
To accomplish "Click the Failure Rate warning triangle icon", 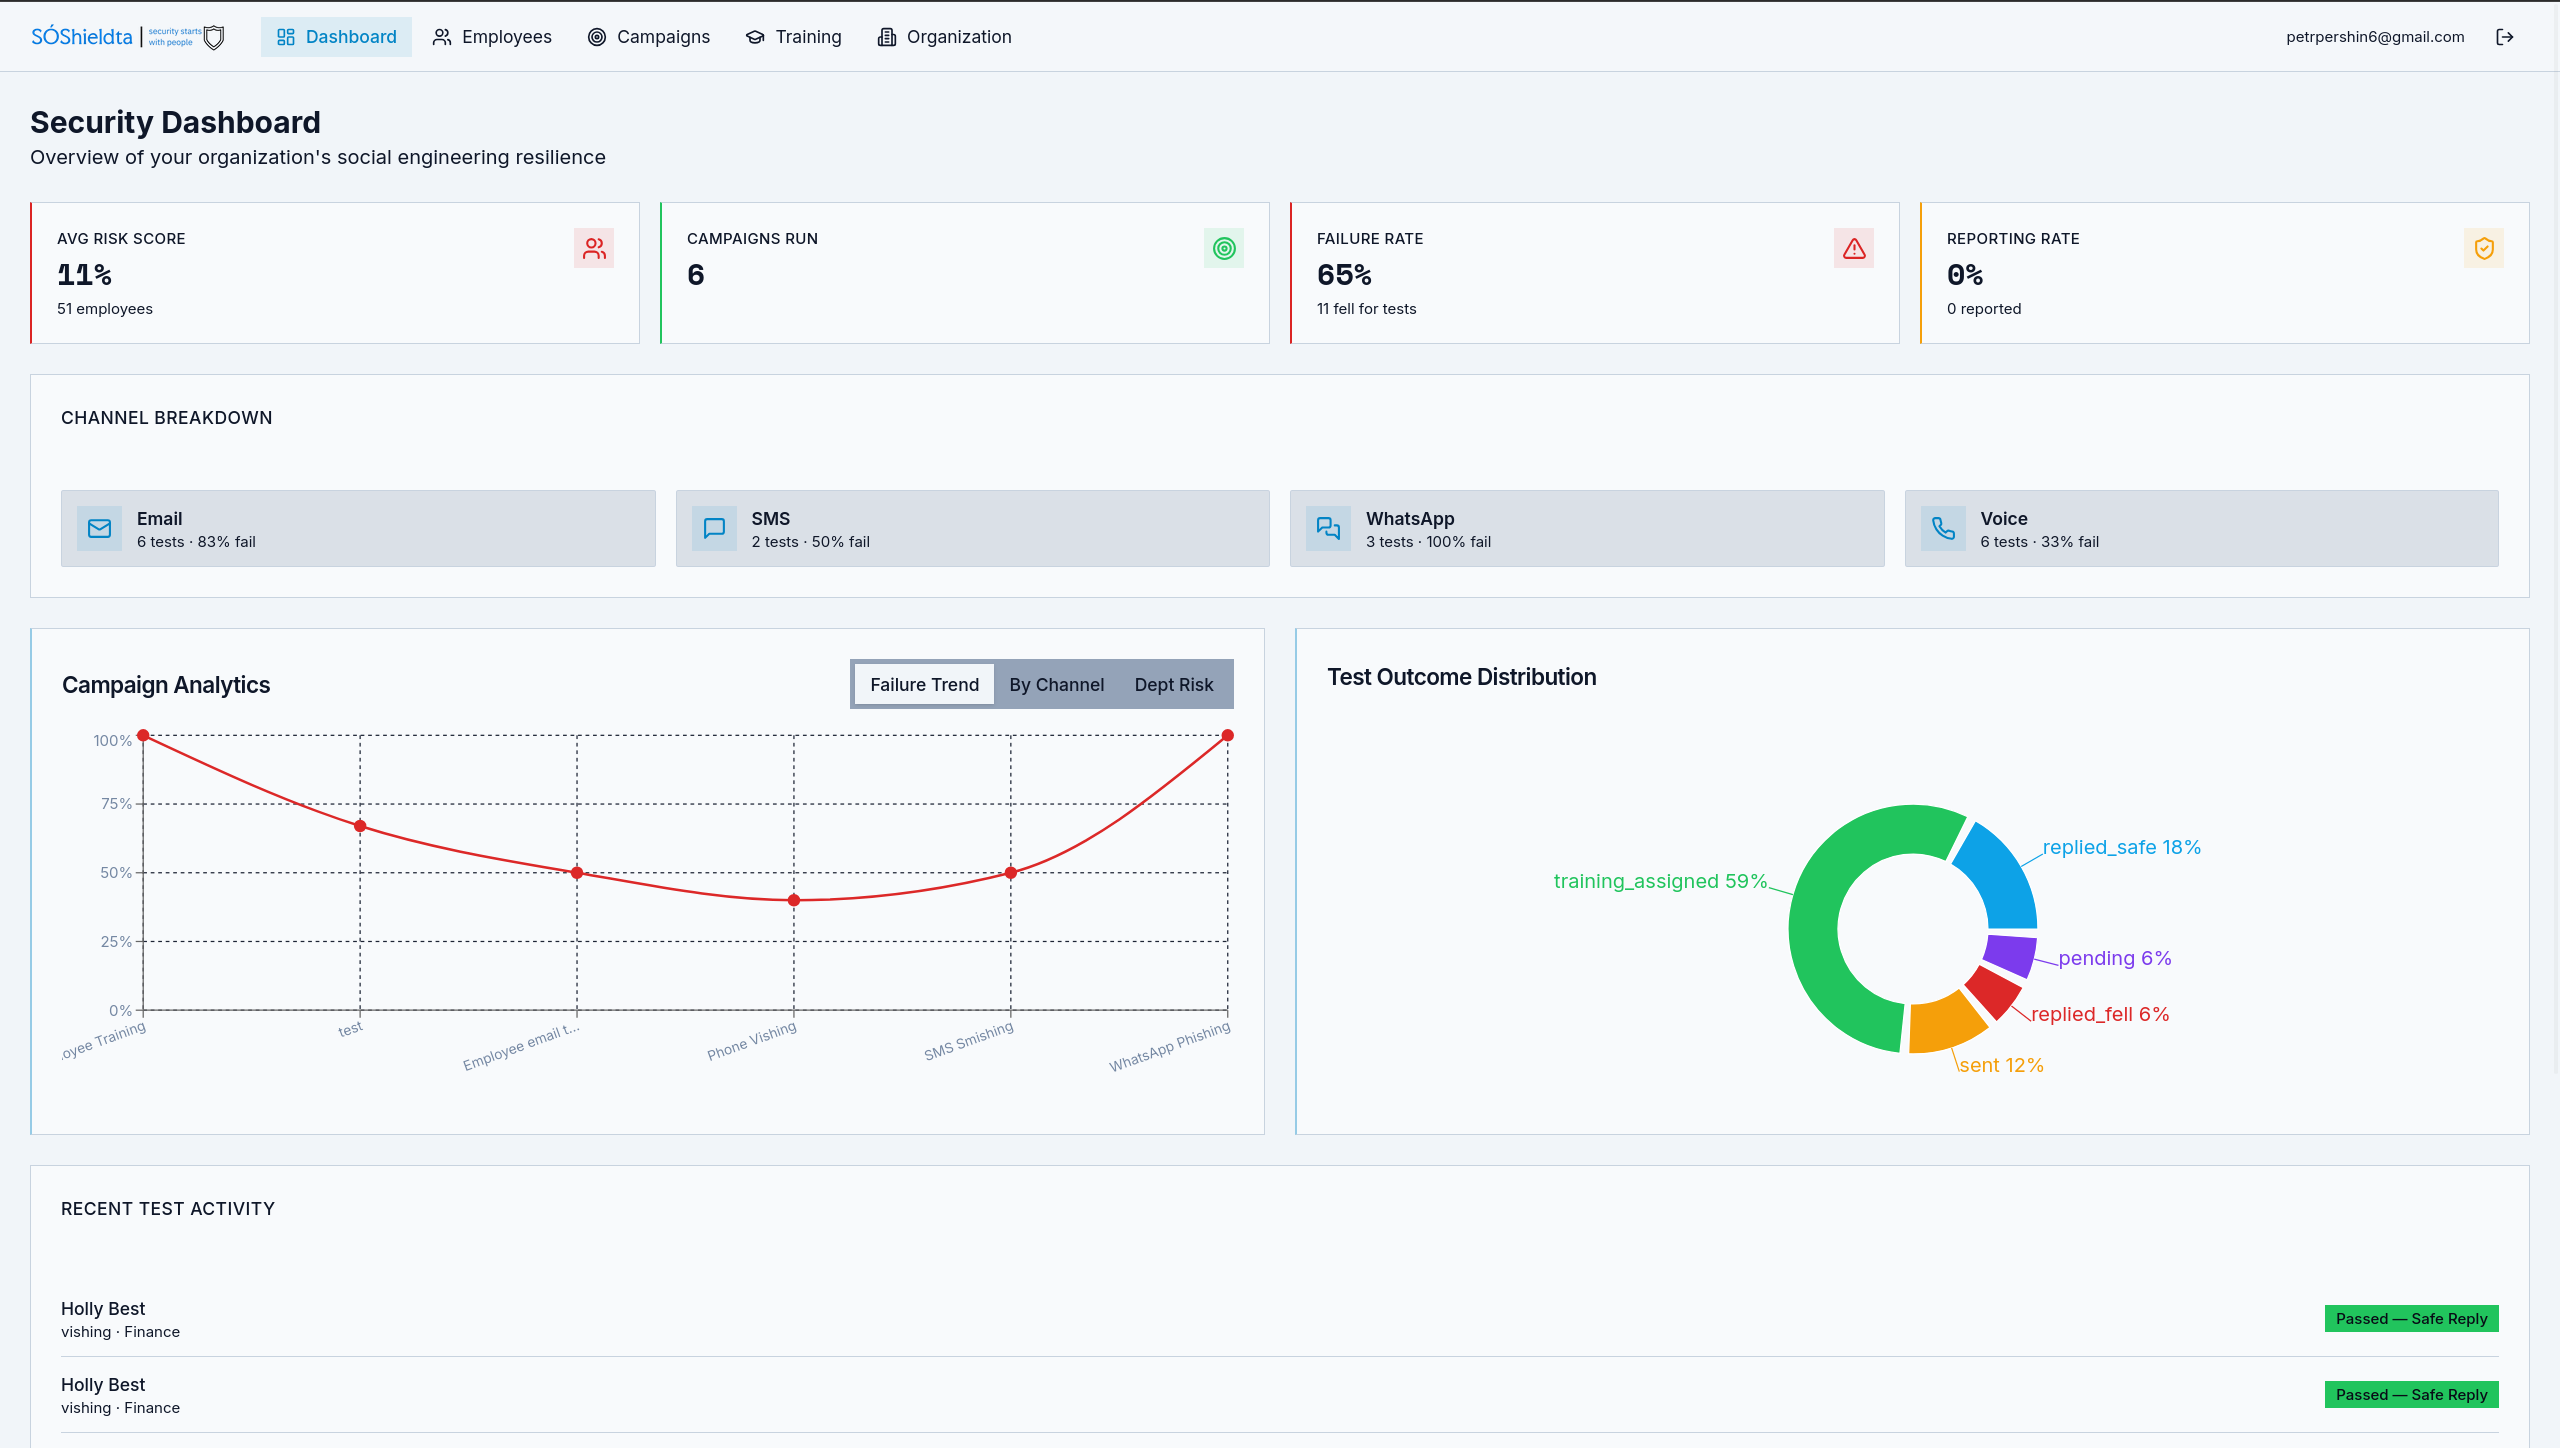I will (1853, 248).
